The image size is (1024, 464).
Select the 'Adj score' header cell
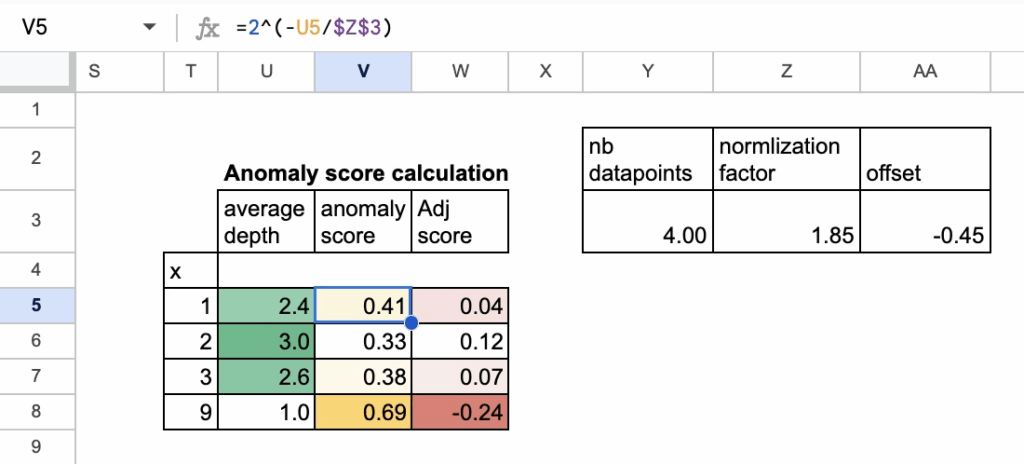click(x=459, y=222)
